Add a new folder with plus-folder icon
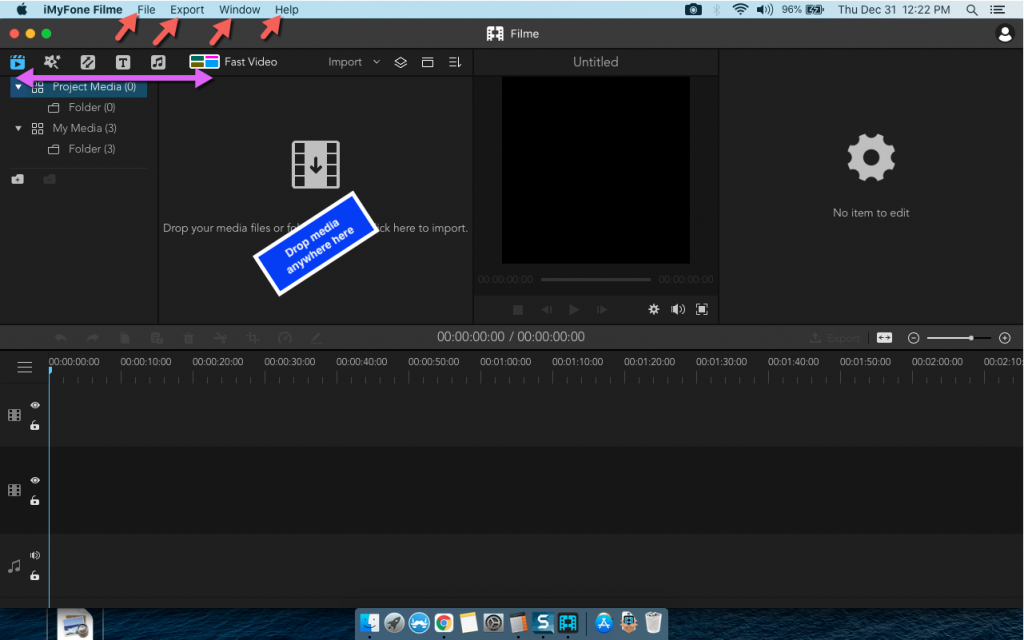 18,179
